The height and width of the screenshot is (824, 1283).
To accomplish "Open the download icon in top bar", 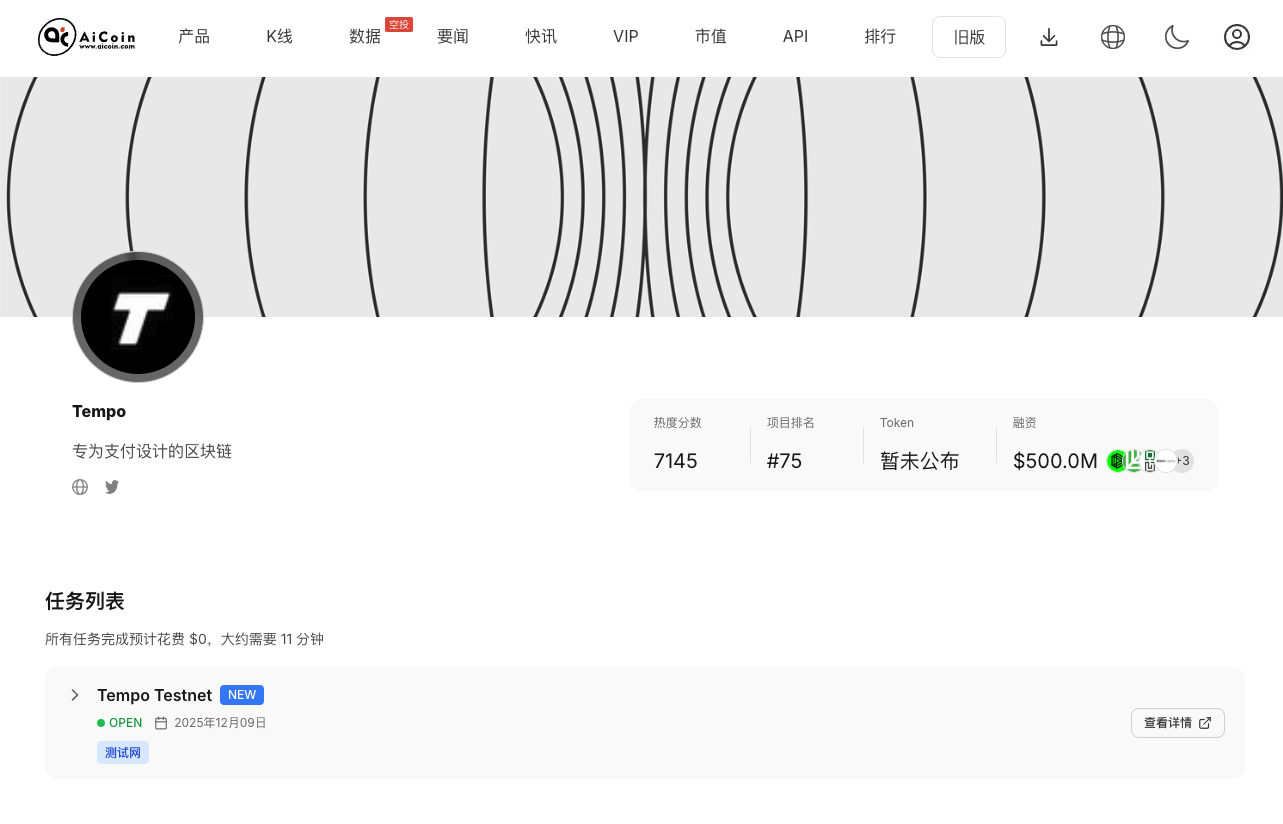I will (x=1049, y=37).
